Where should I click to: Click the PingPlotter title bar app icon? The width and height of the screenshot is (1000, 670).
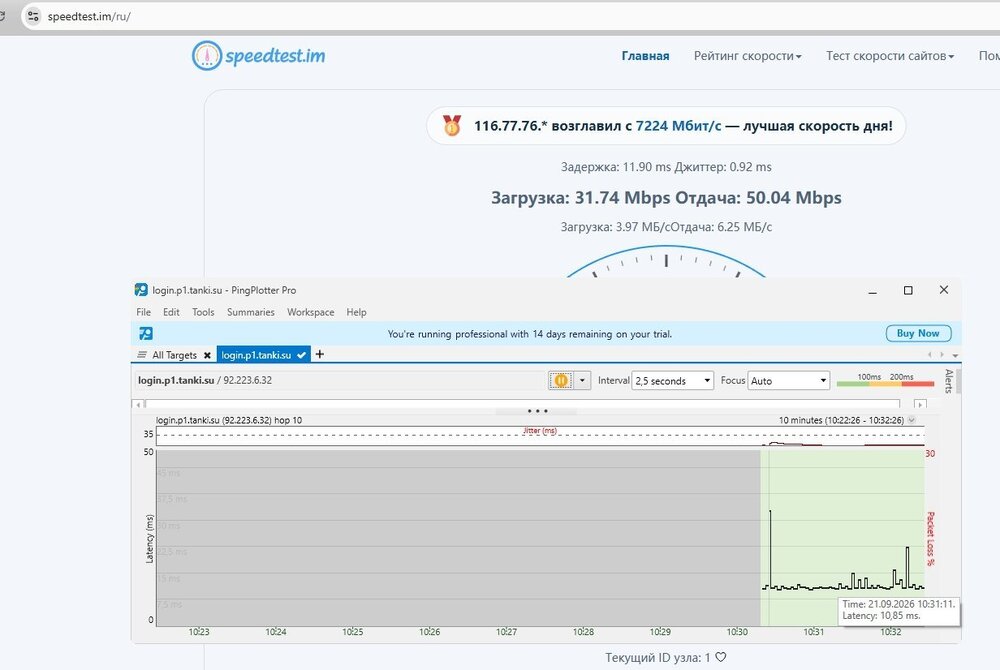click(141, 290)
